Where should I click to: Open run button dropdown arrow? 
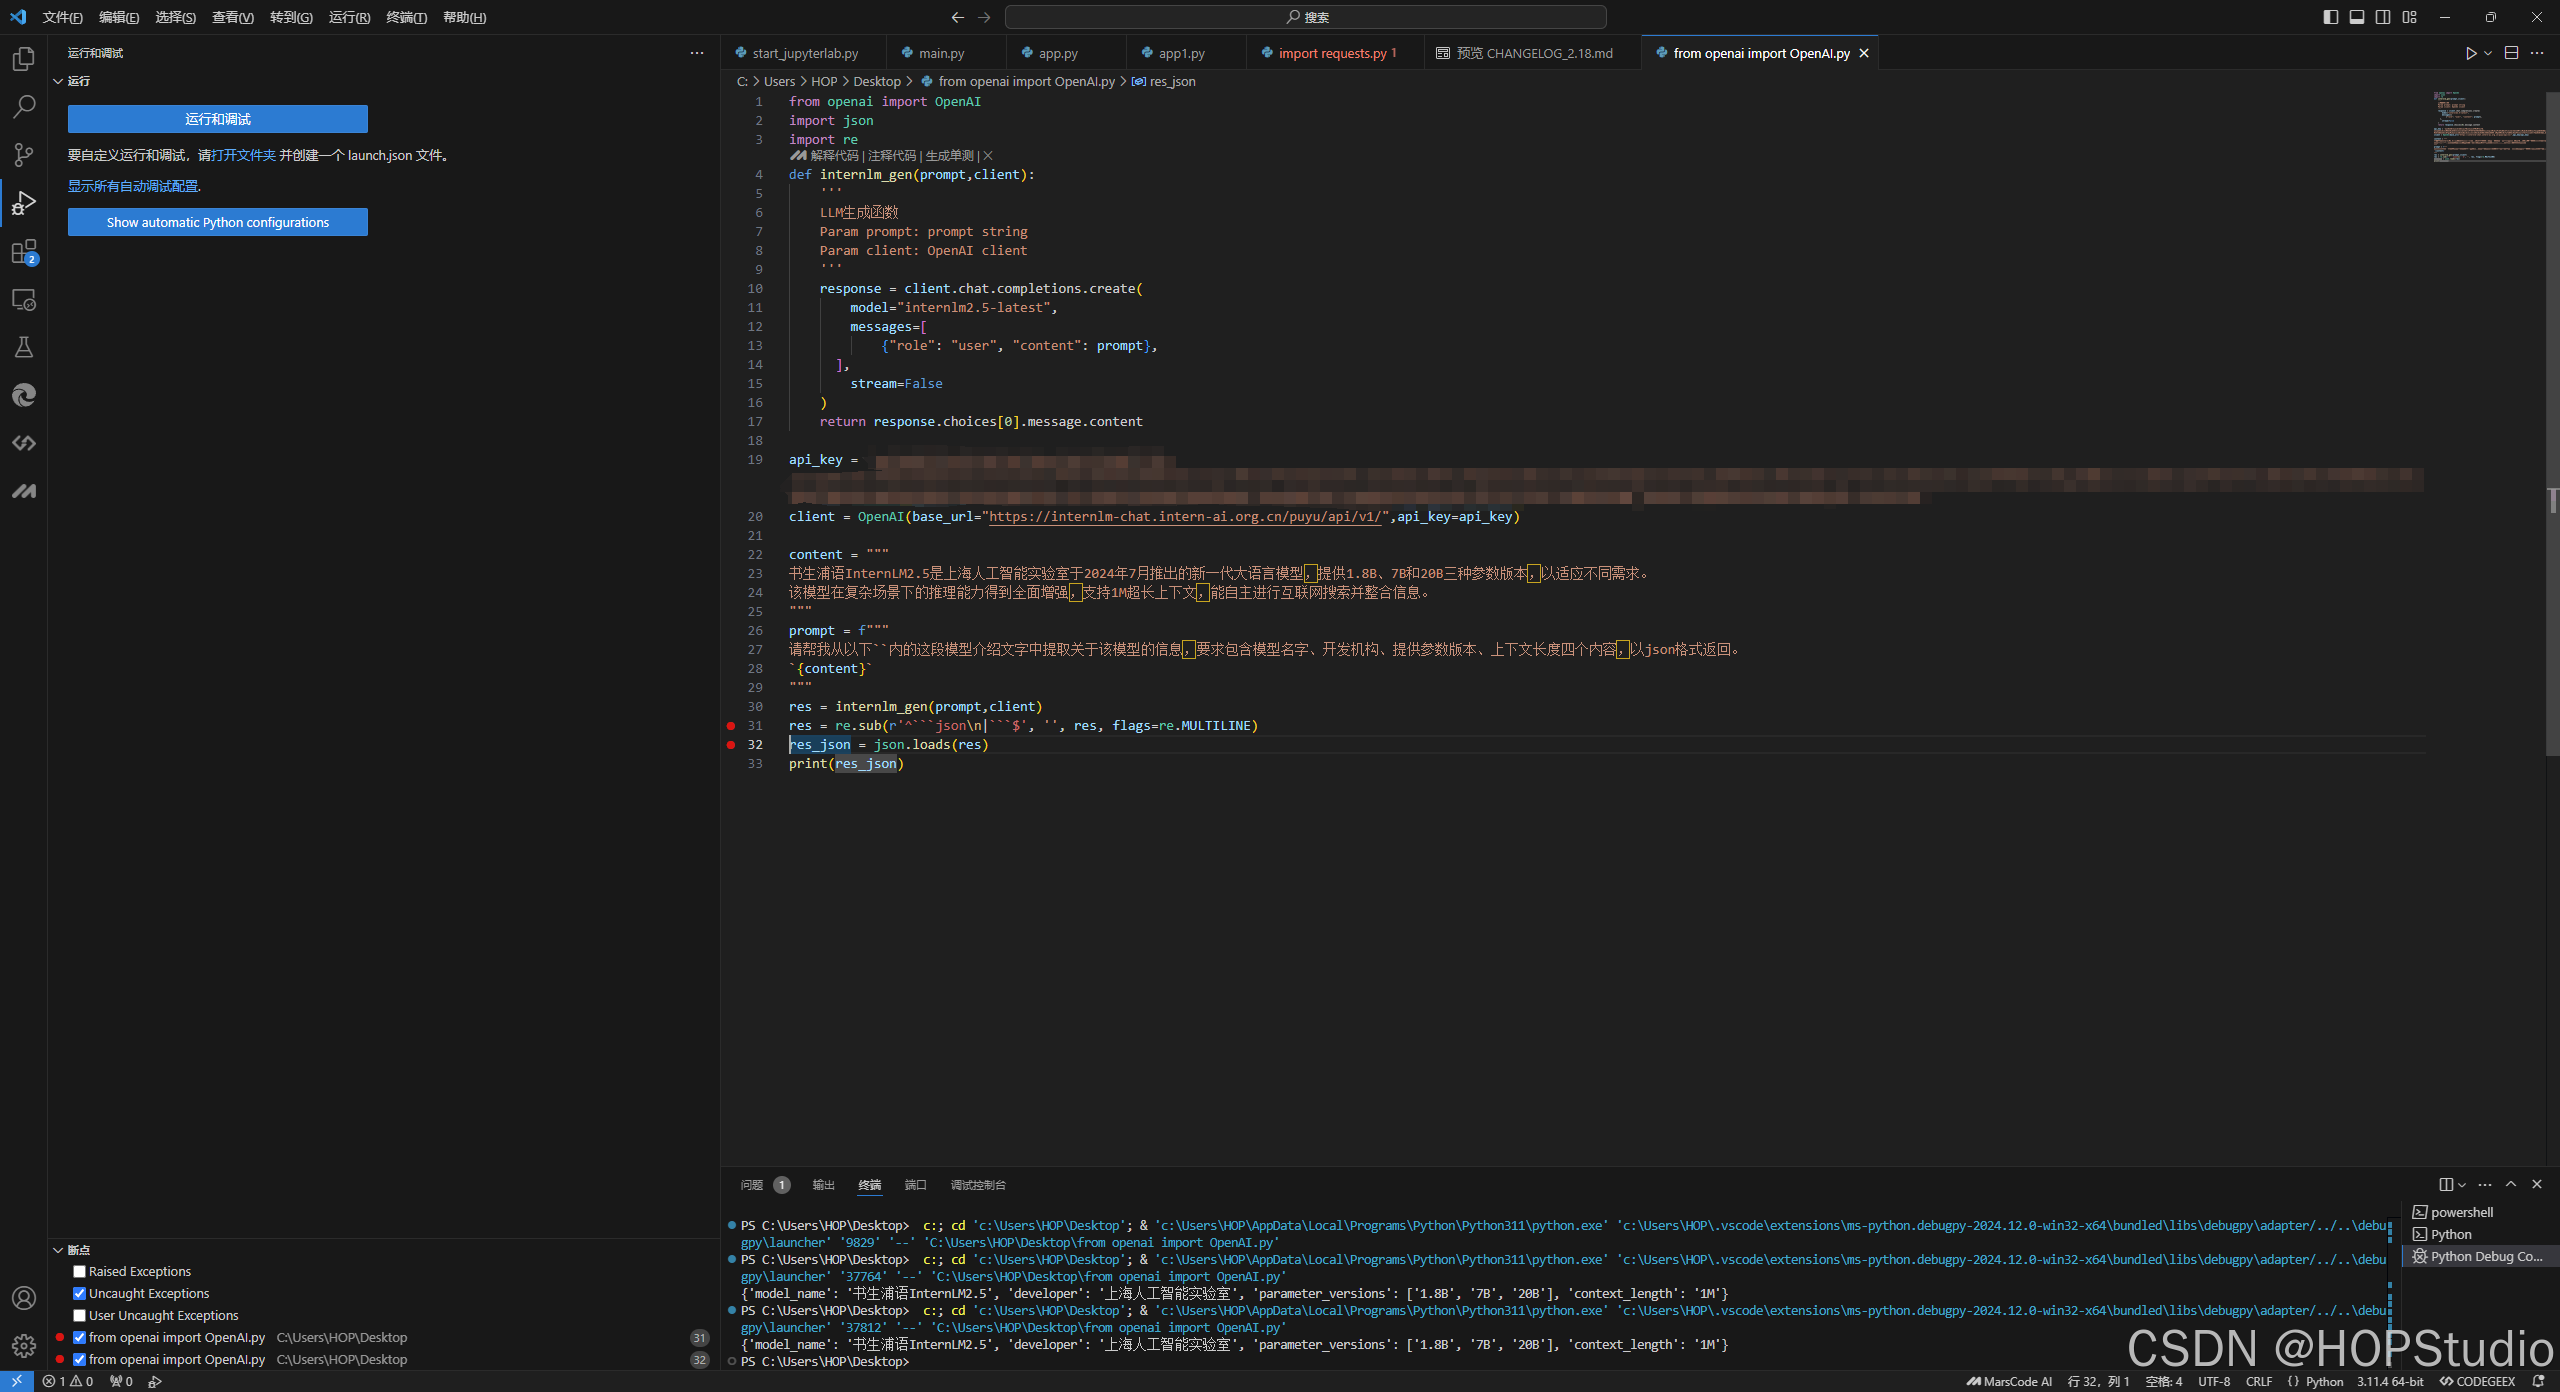[2488, 53]
